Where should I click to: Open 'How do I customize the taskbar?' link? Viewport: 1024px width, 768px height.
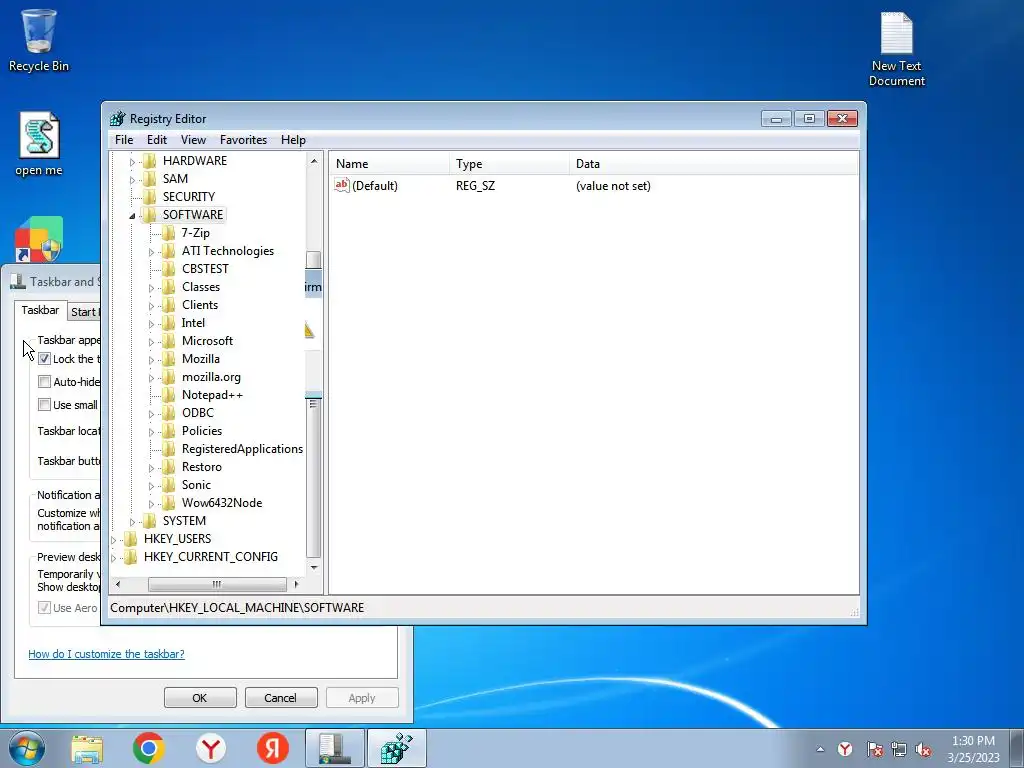106,654
